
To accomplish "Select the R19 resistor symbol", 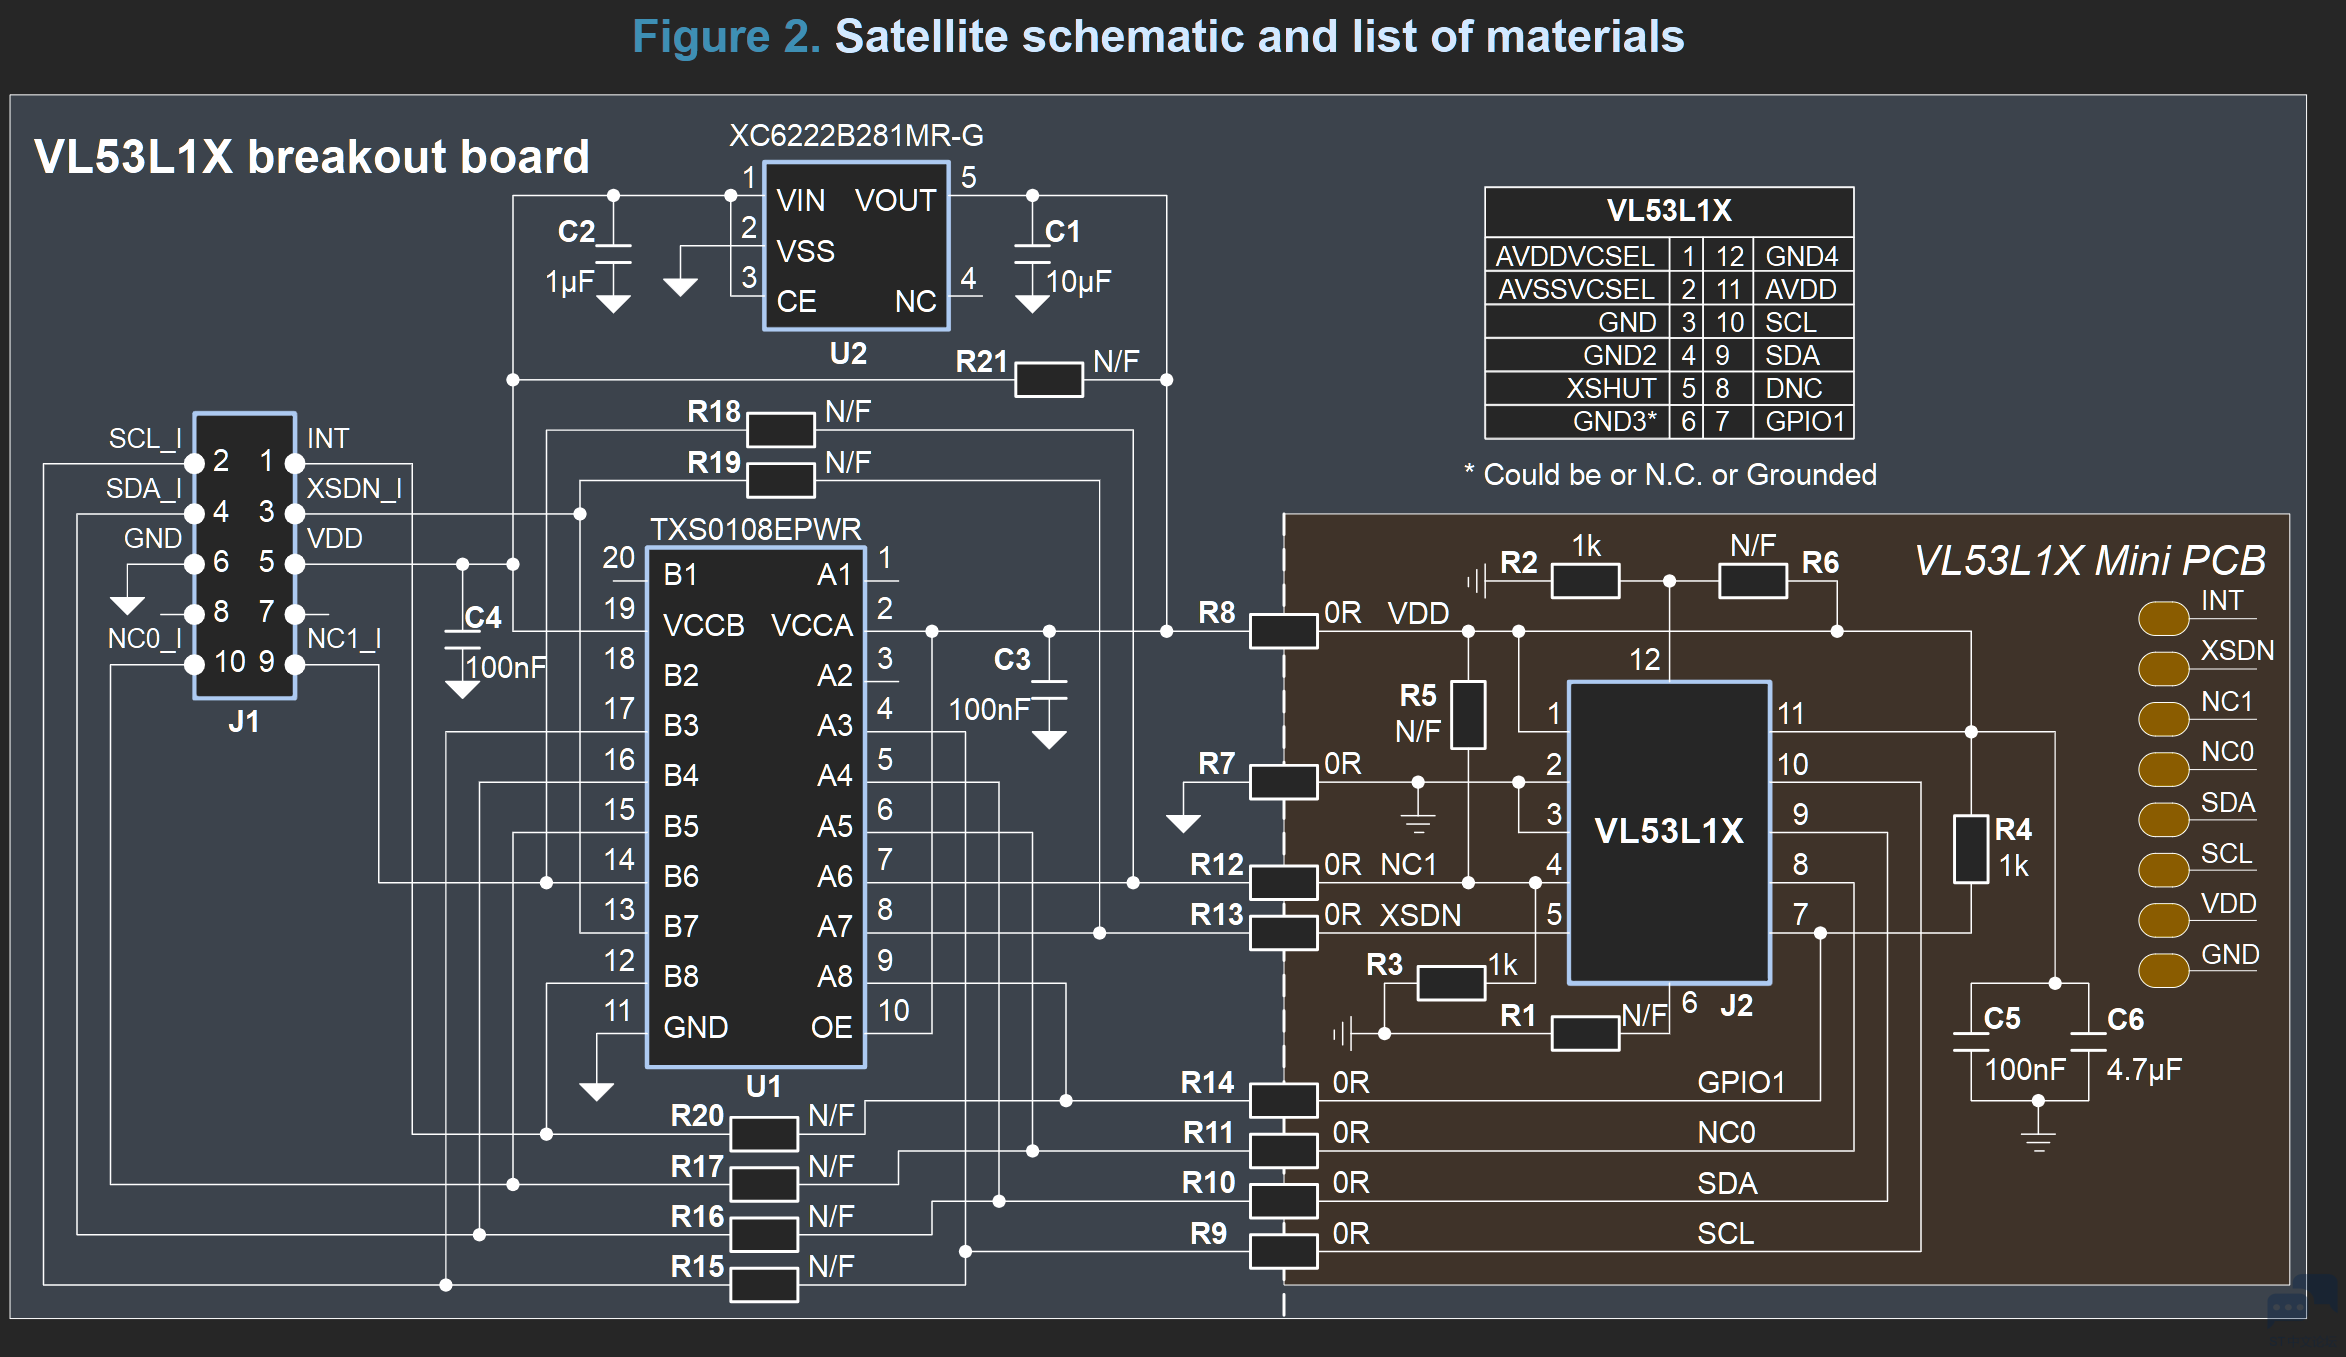I will coord(781,480).
